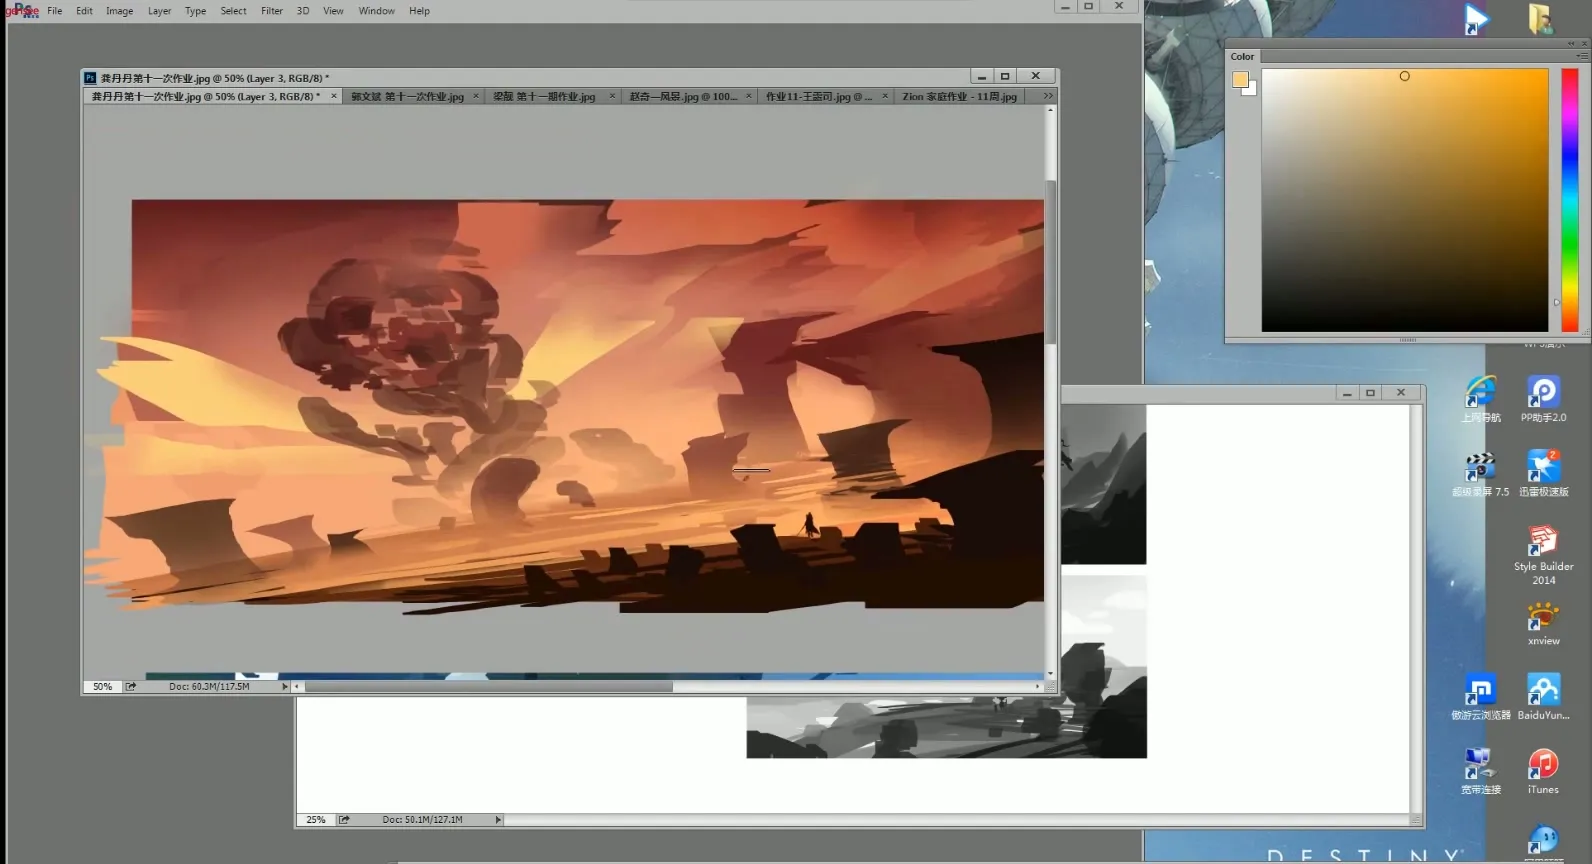
Task: Open the Help menu
Action: tap(419, 11)
